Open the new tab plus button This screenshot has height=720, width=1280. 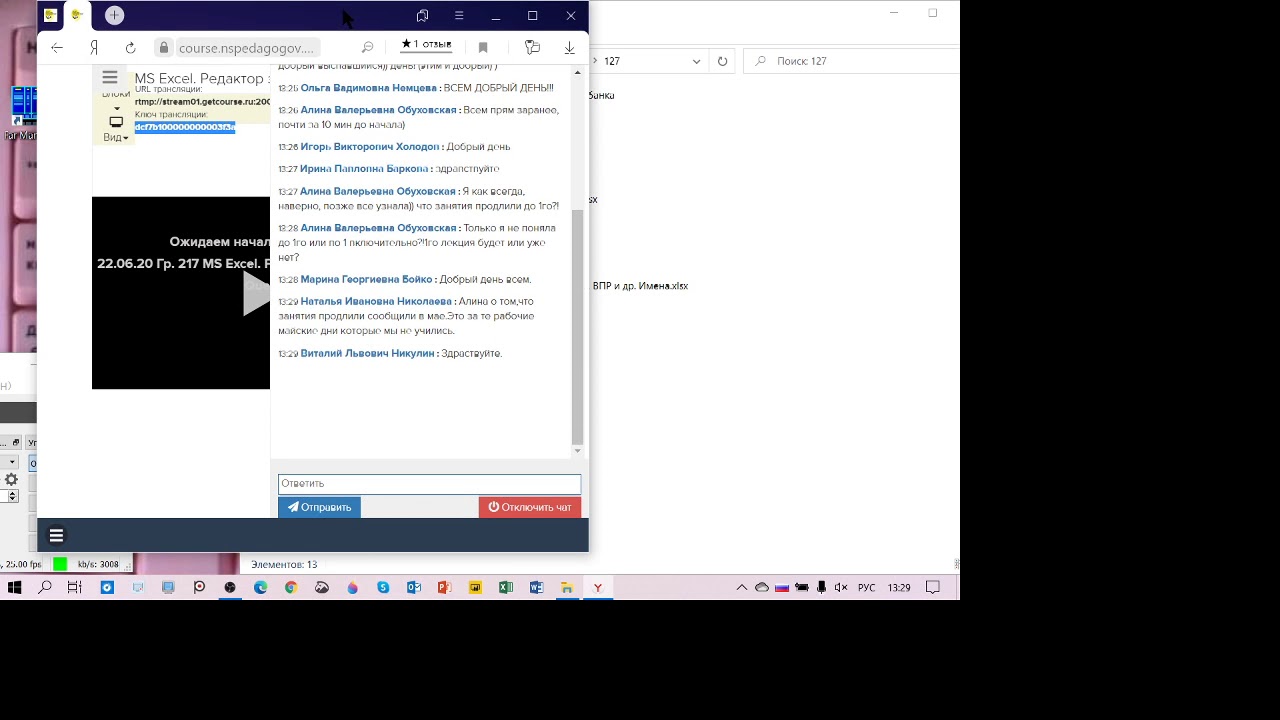114,15
